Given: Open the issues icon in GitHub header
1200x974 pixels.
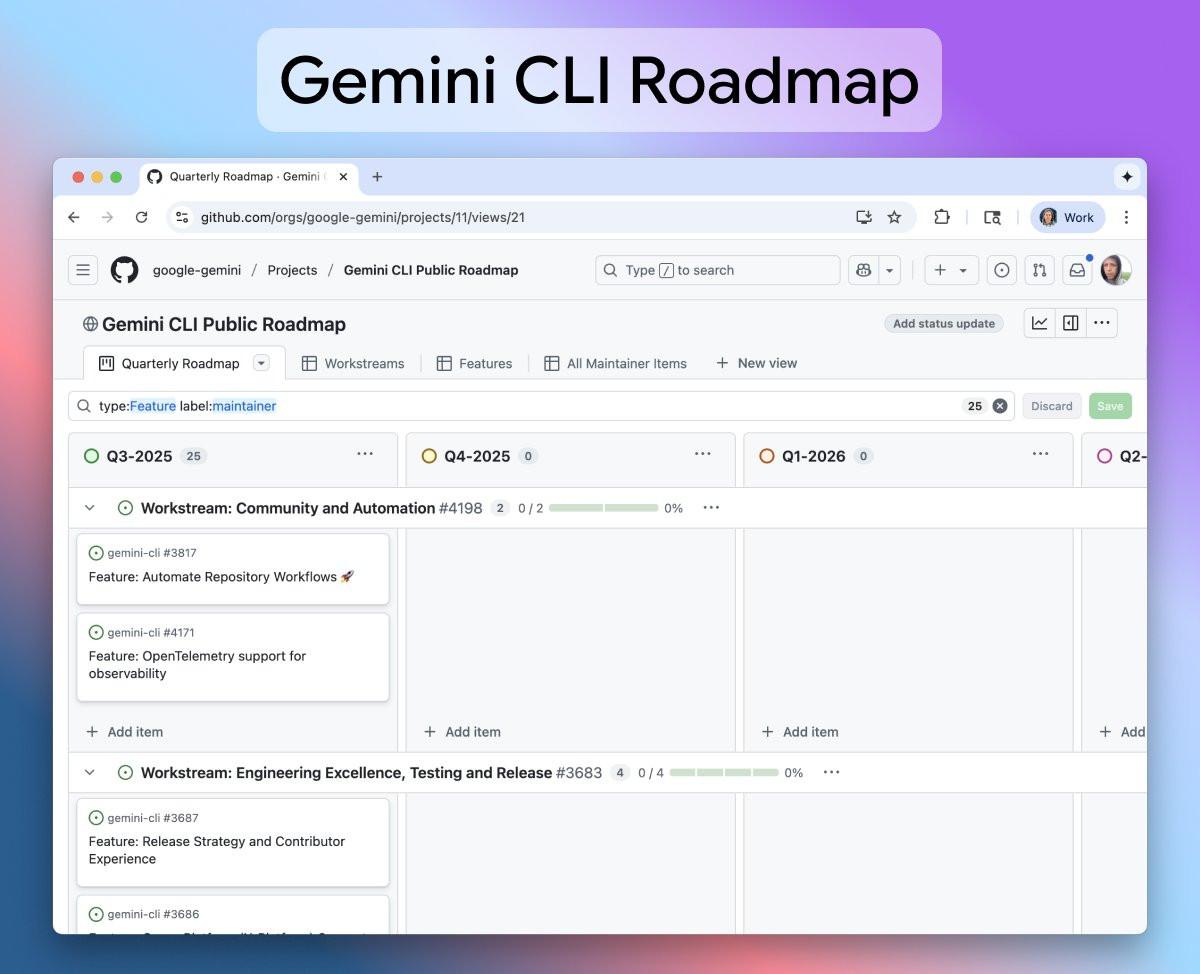Looking at the screenshot, I should (1002, 270).
